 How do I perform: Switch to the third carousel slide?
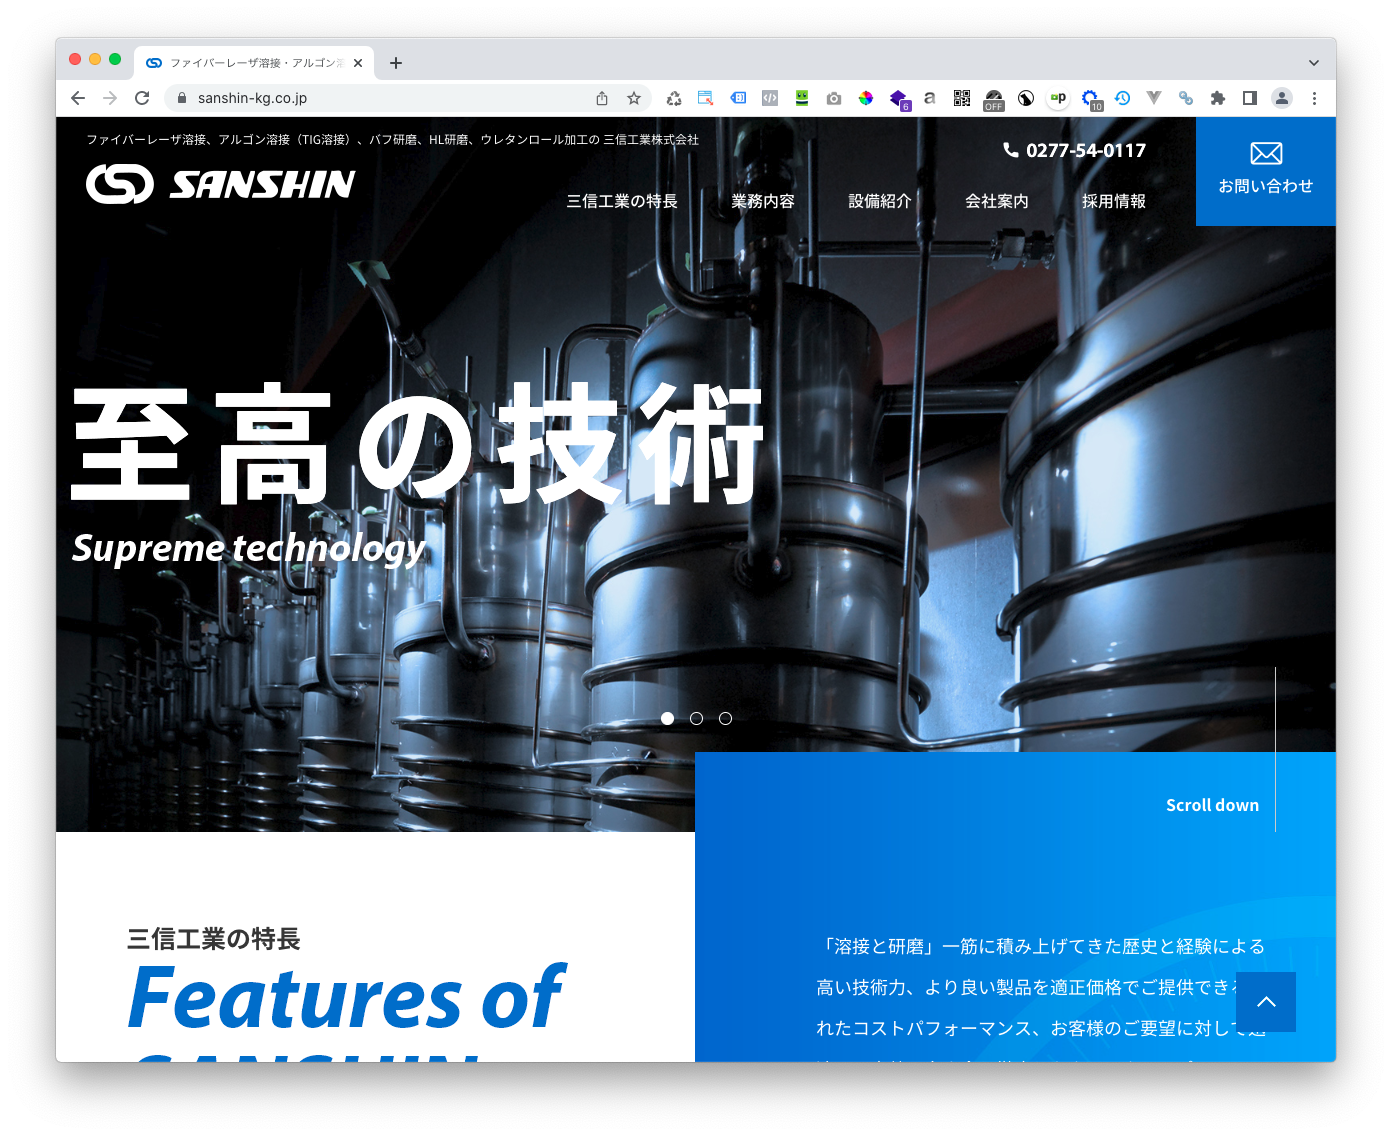coord(725,718)
